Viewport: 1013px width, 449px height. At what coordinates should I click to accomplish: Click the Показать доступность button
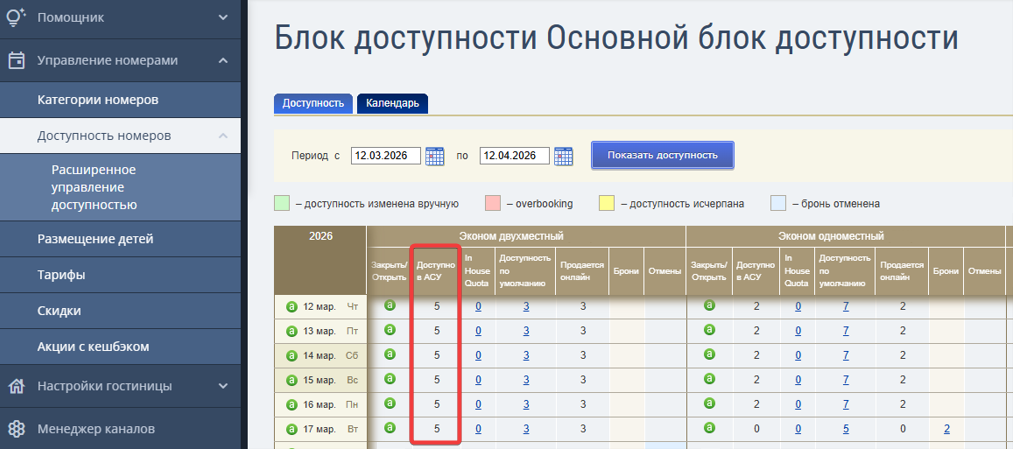[x=663, y=156]
